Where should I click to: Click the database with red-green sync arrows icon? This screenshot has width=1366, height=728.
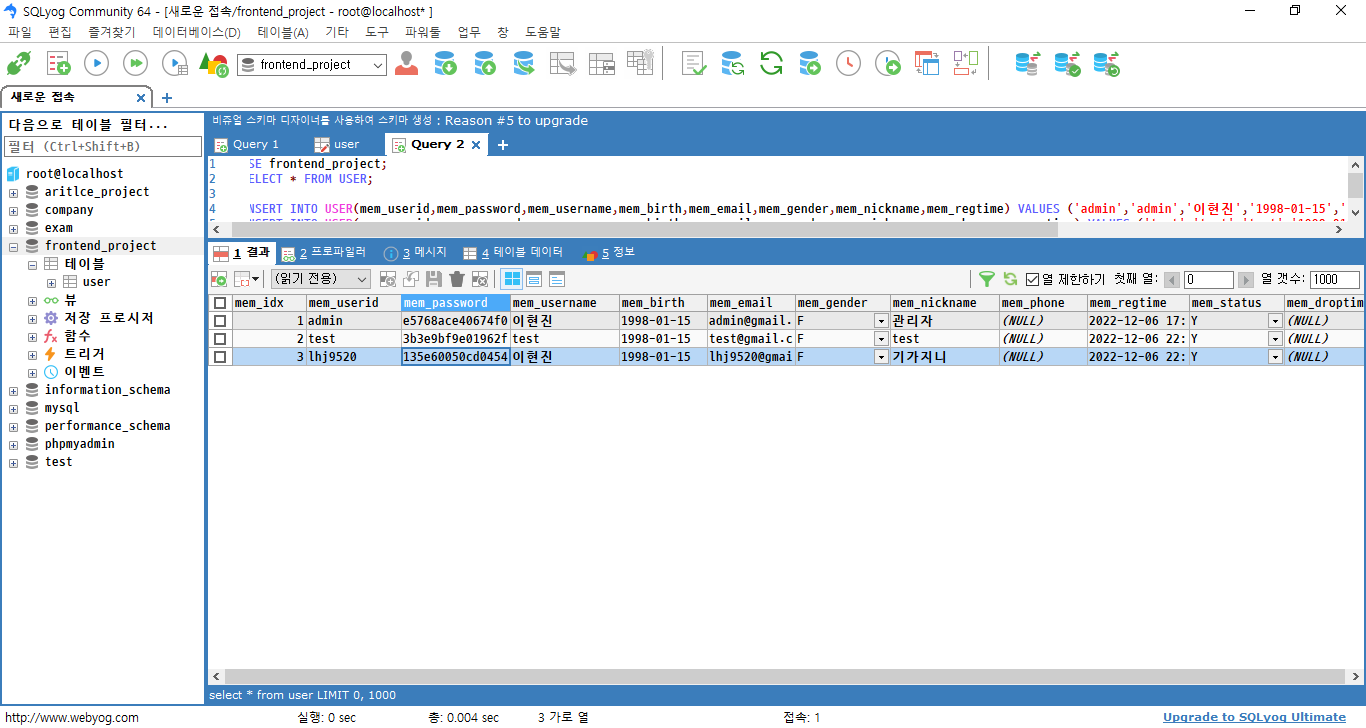[x=1027, y=64]
